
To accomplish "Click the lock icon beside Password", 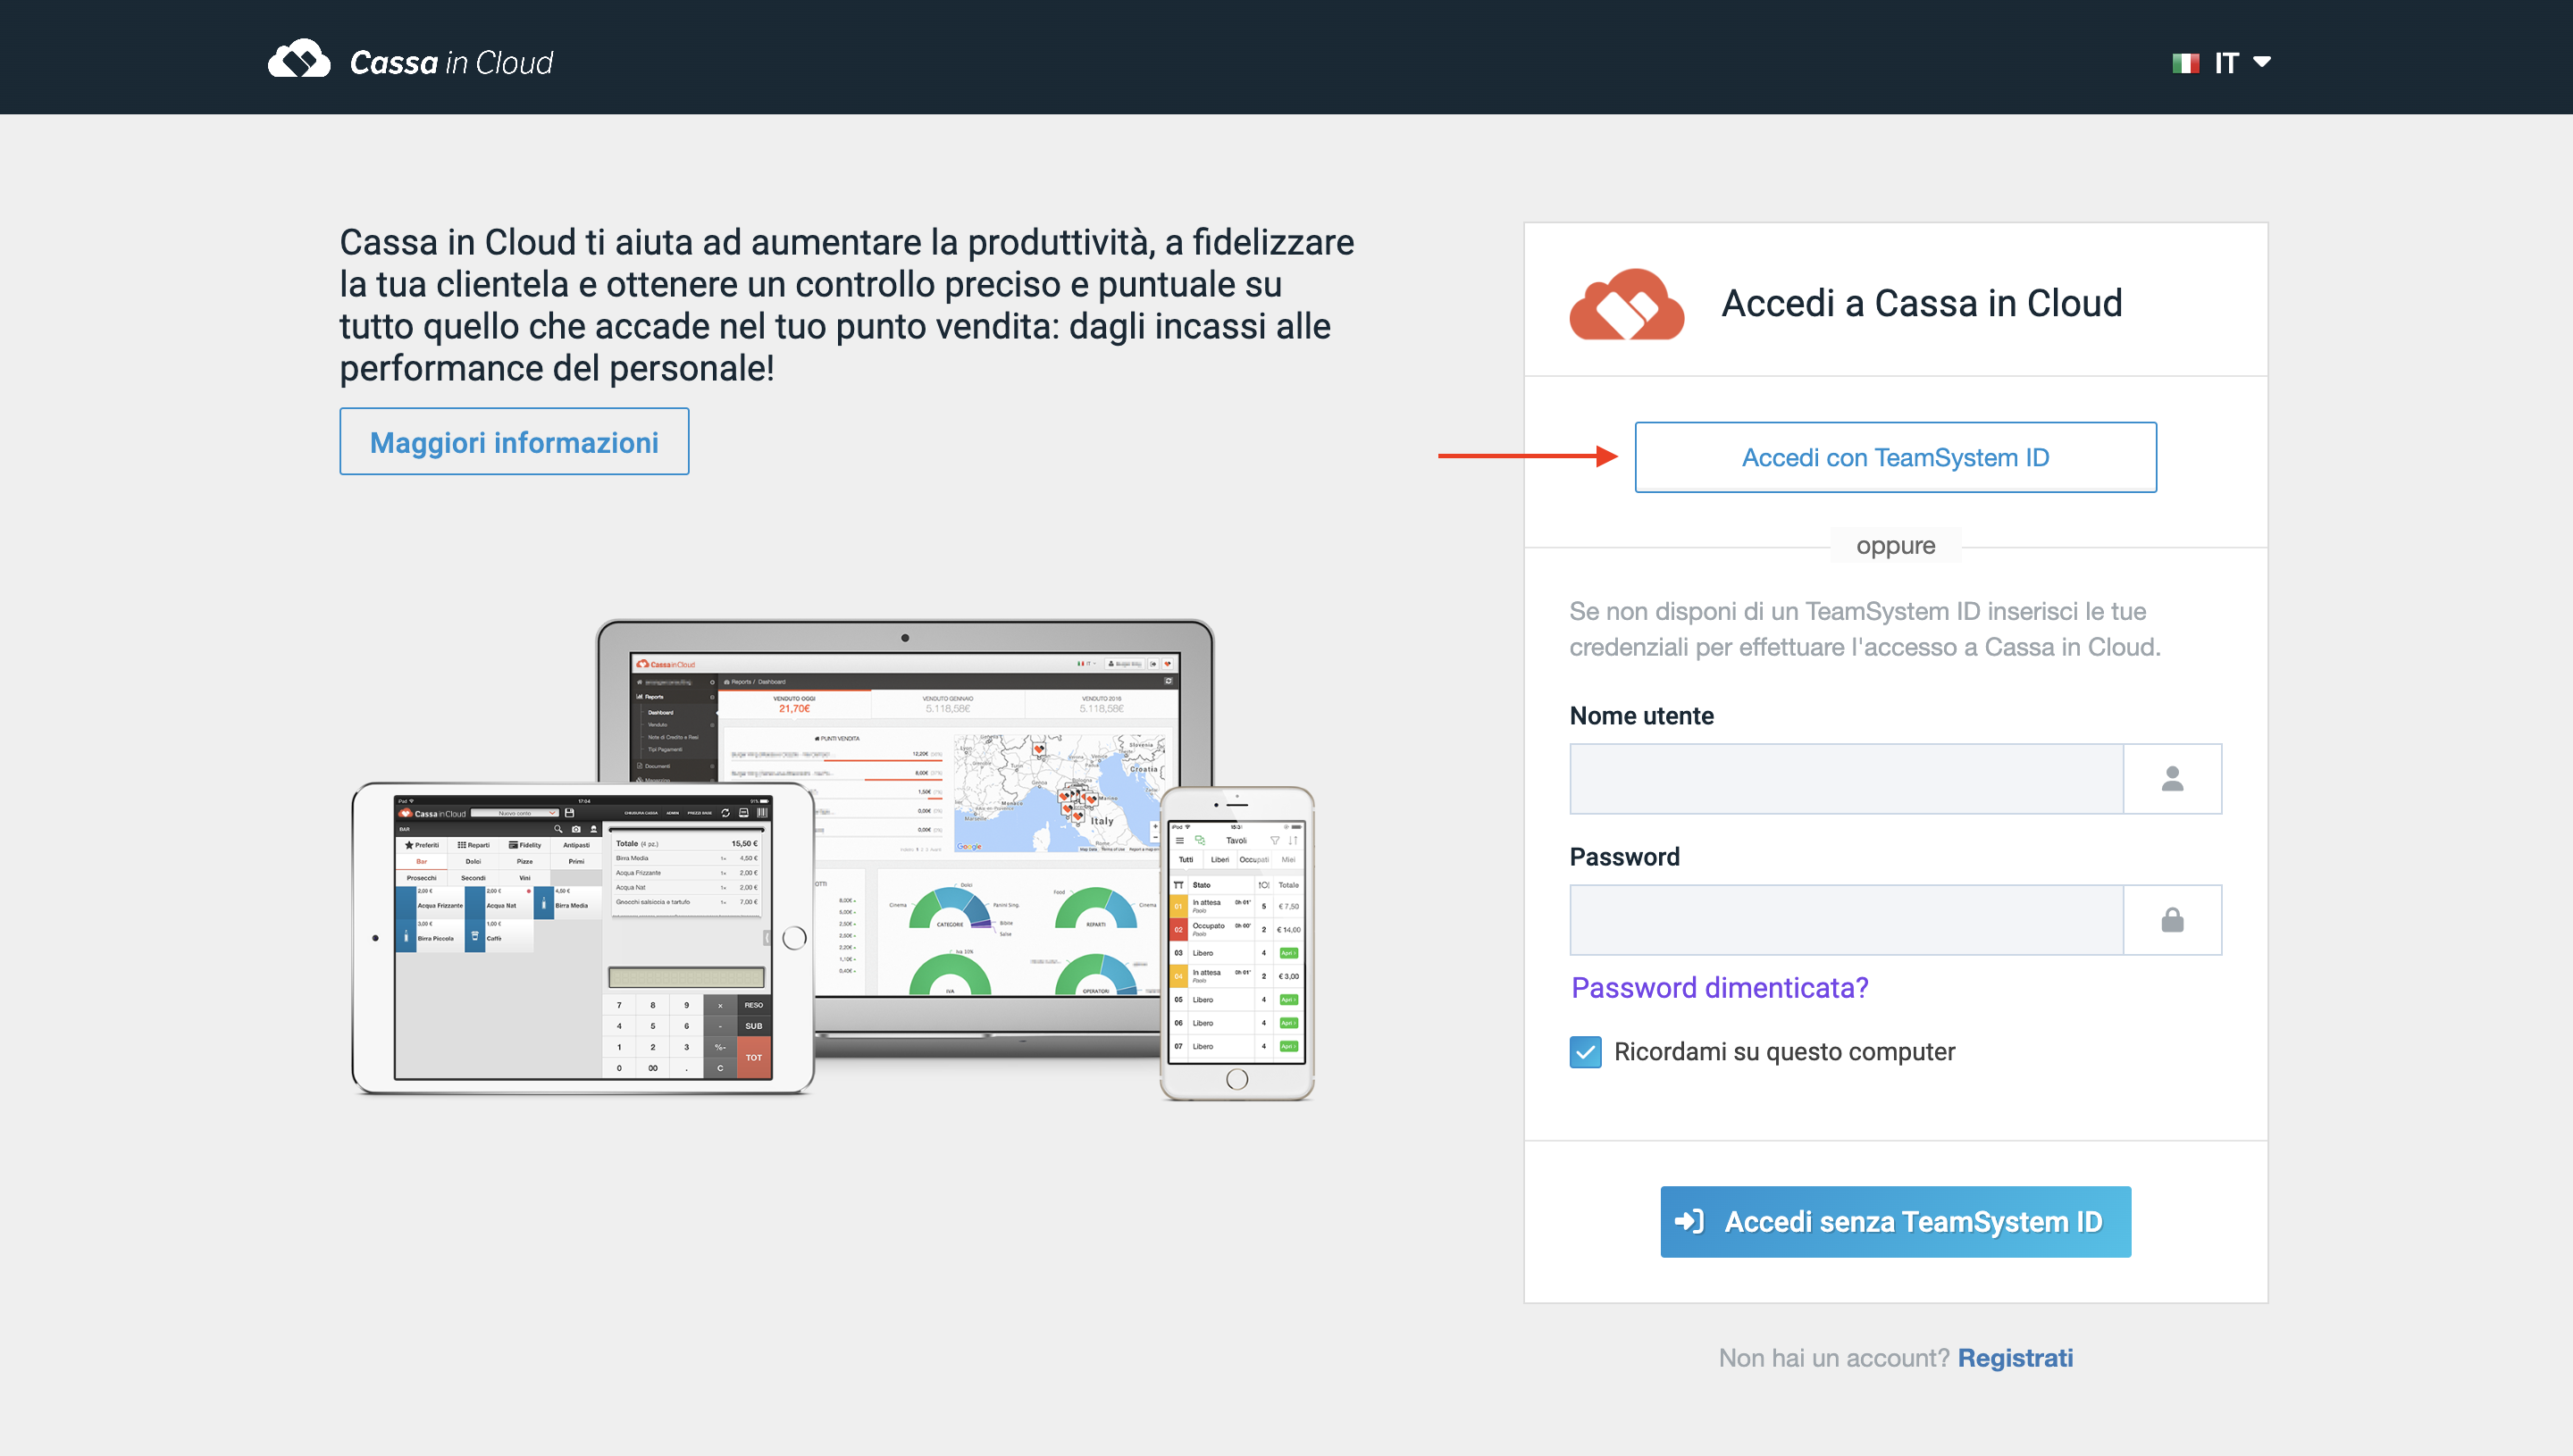I will pyautogui.click(x=2172, y=919).
